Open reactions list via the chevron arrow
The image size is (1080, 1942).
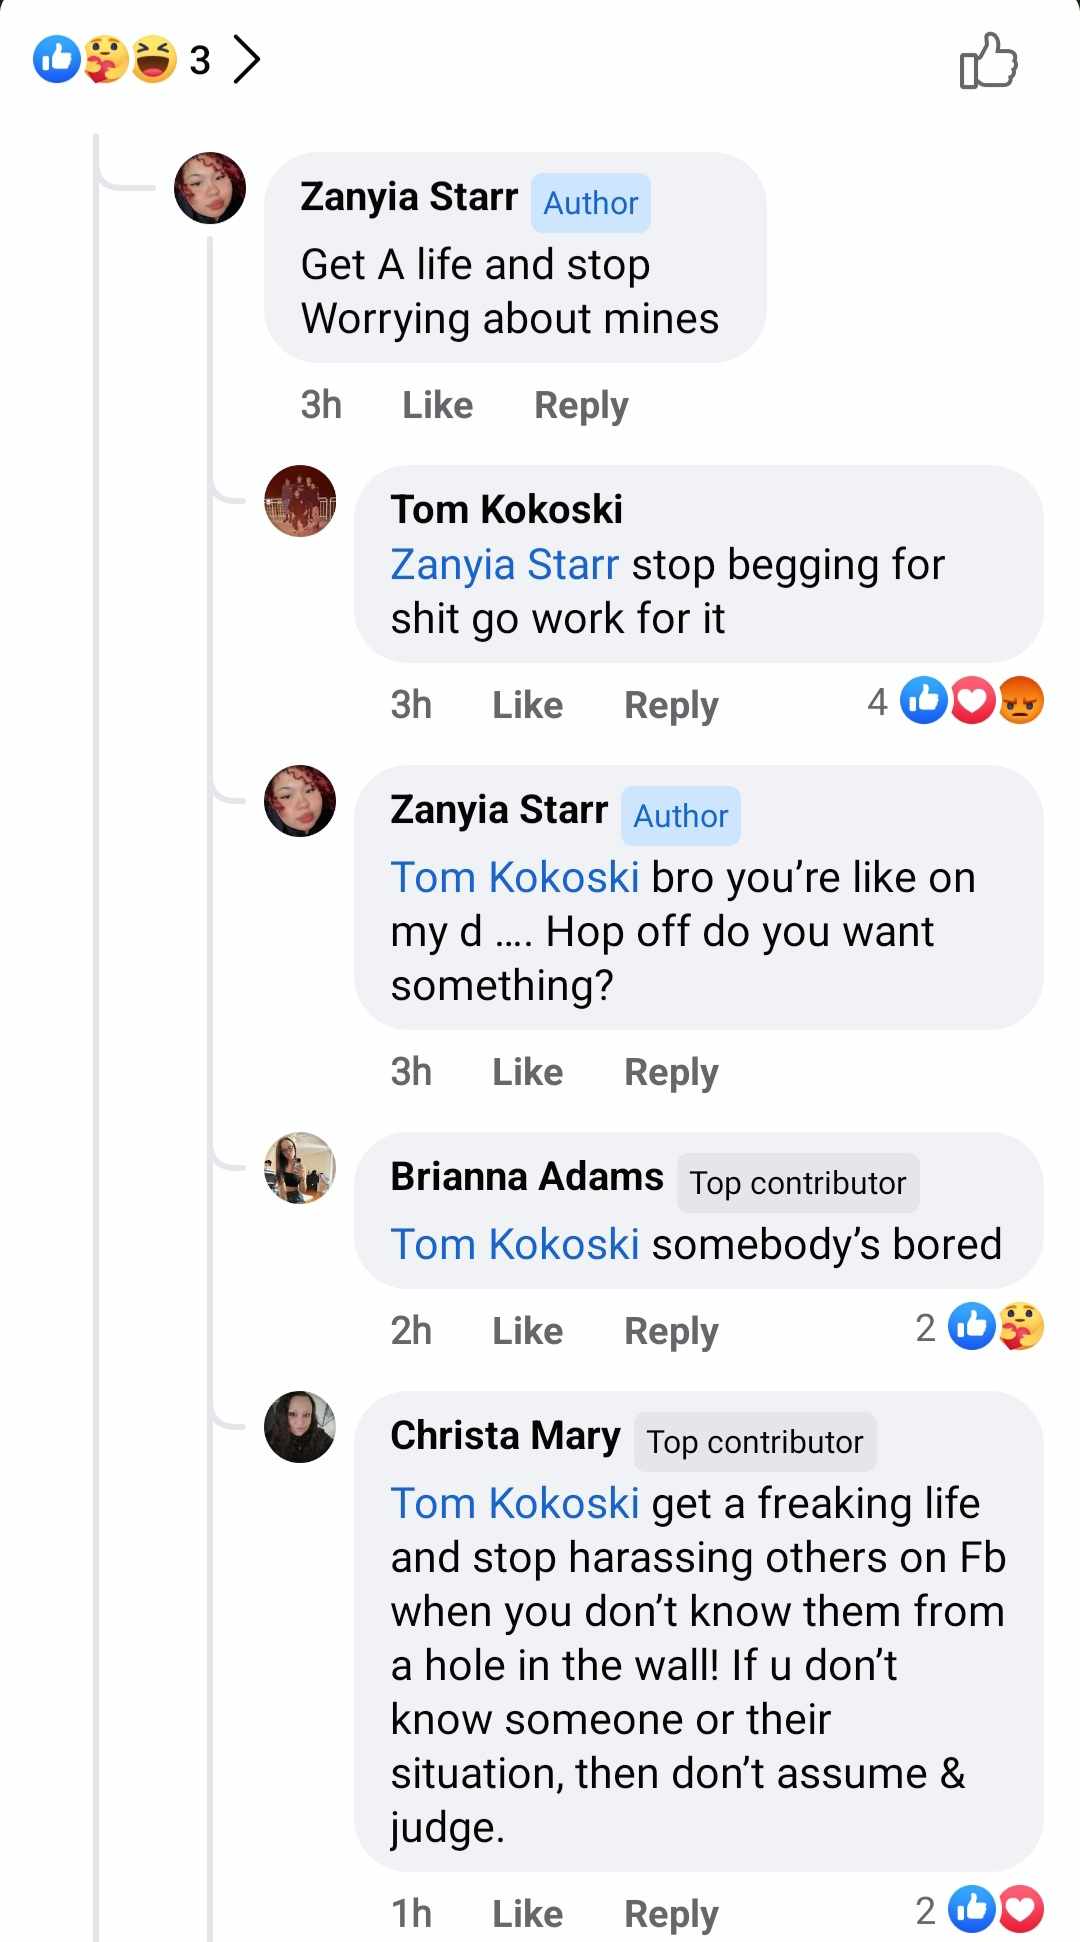pyautogui.click(x=246, y=59)
